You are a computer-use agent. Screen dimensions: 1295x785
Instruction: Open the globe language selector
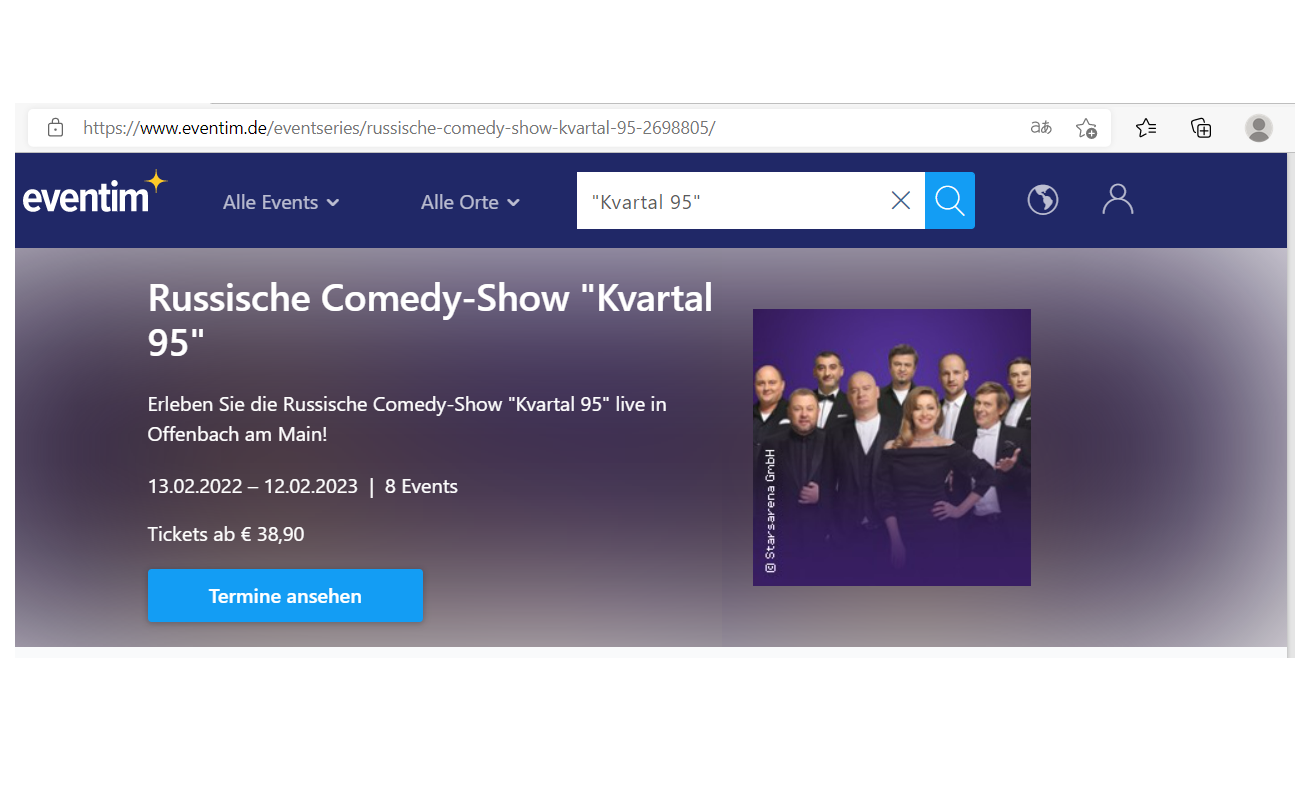point(1042,201)
